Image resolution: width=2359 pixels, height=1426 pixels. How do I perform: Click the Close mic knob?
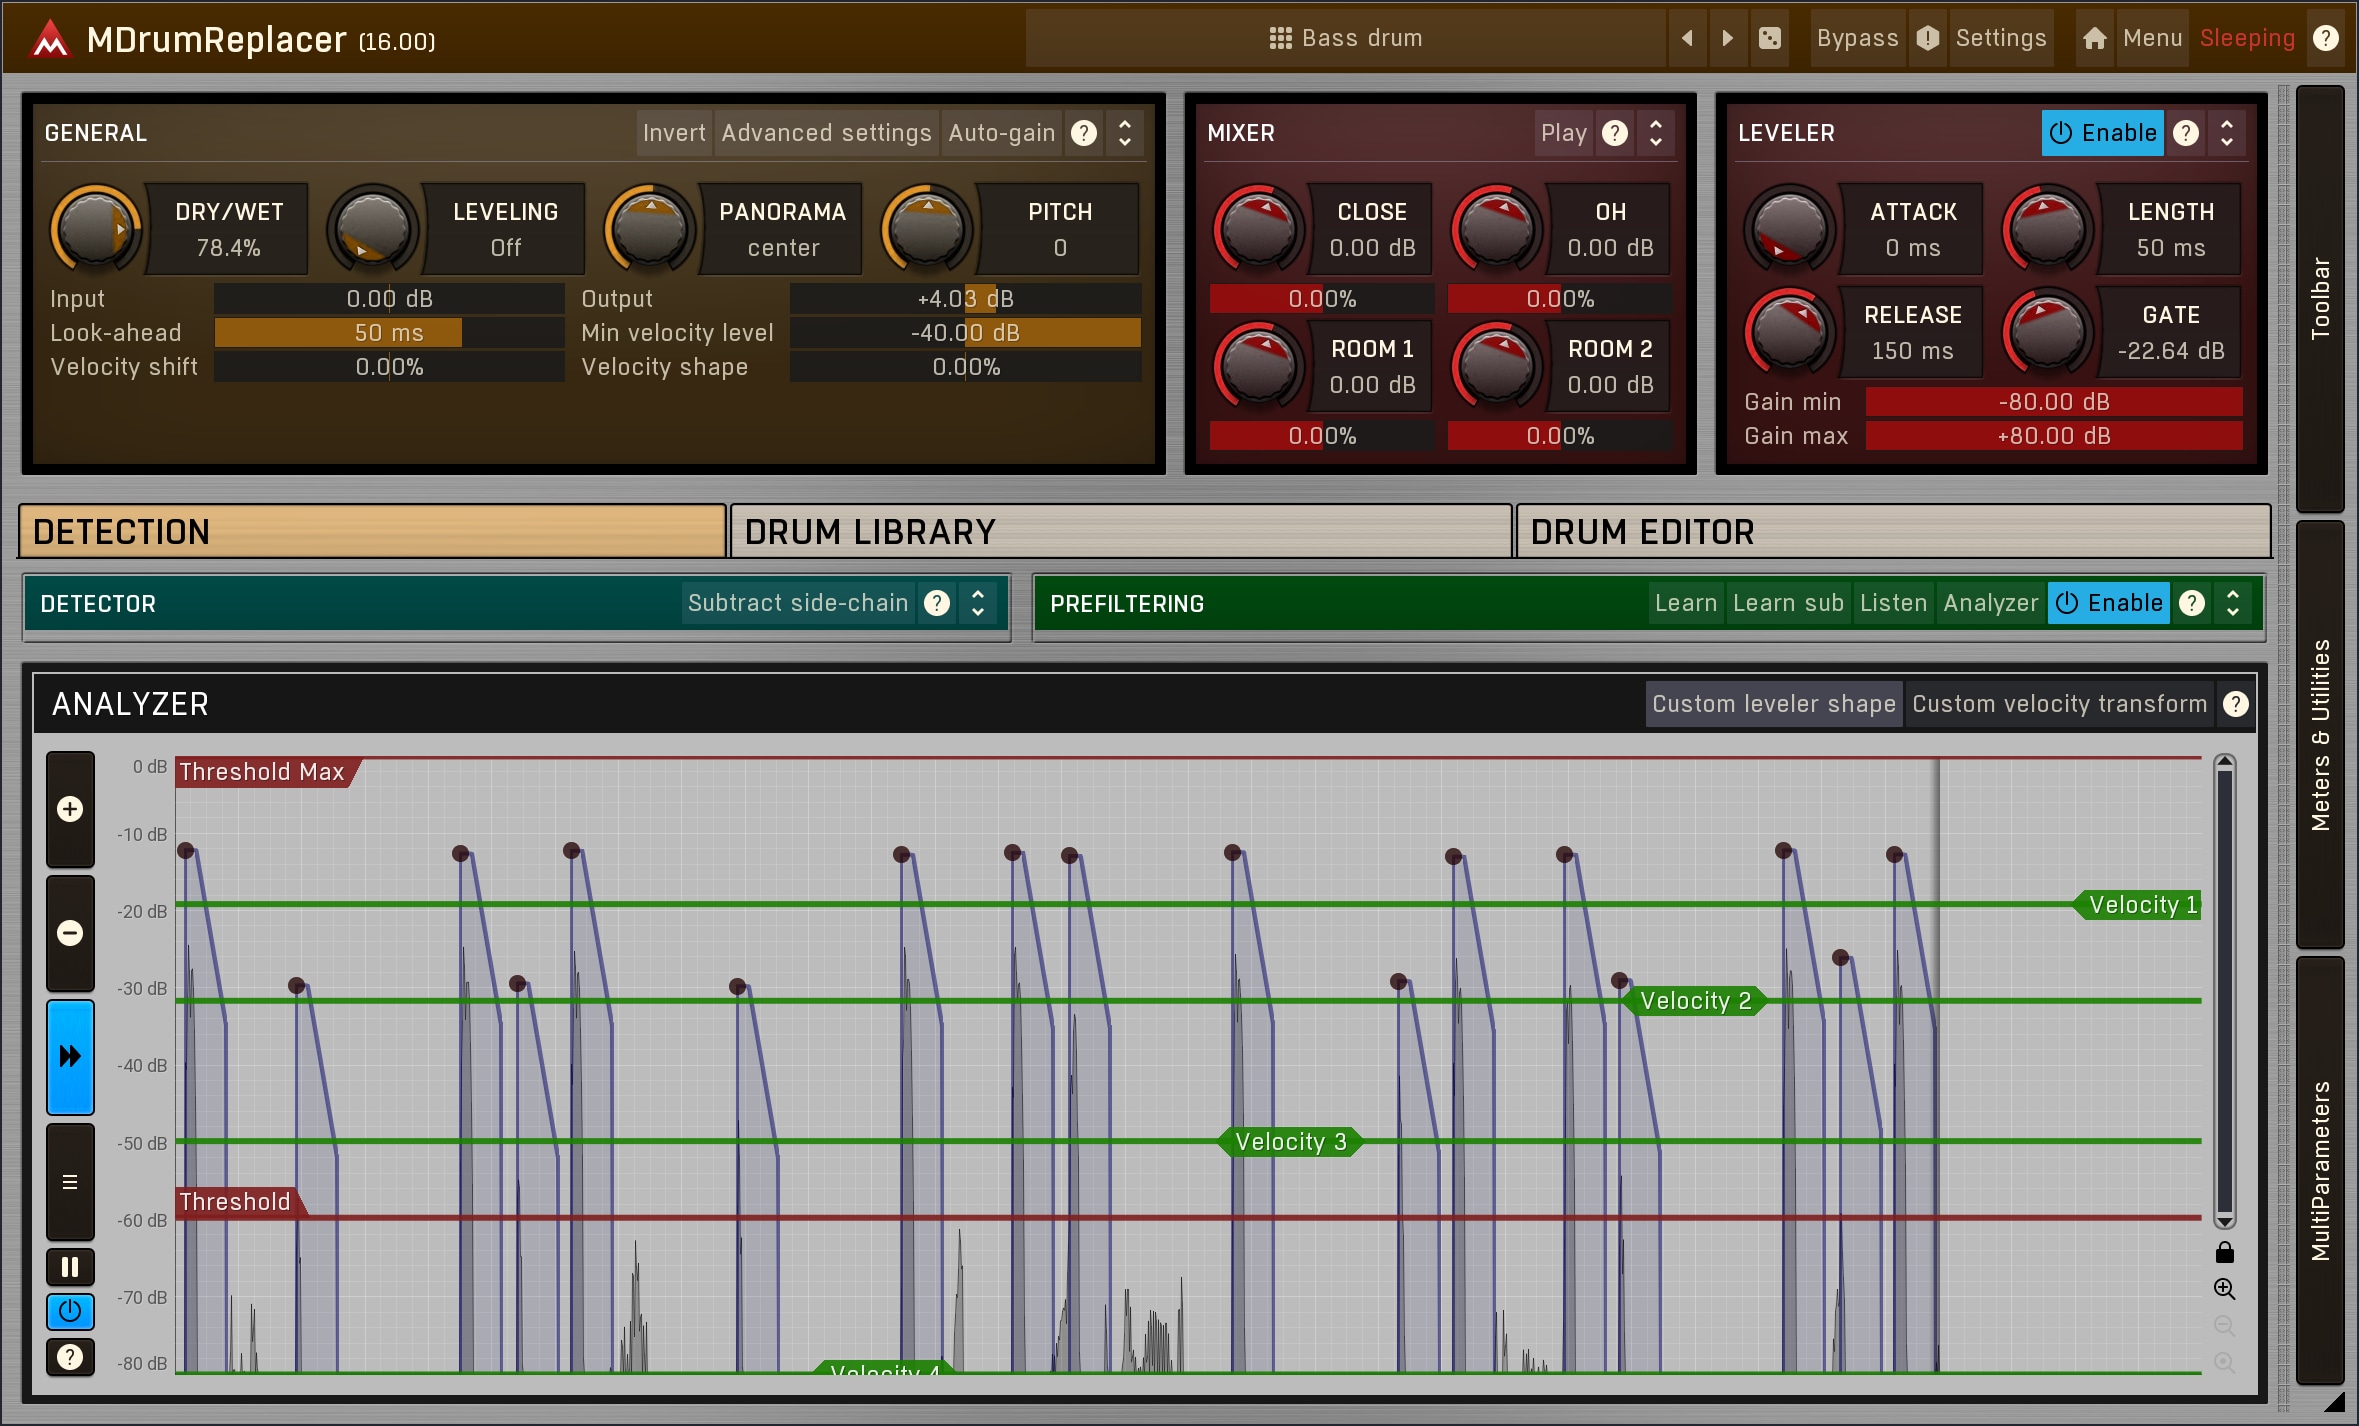pyautogui.click(x=1258, y=228)
